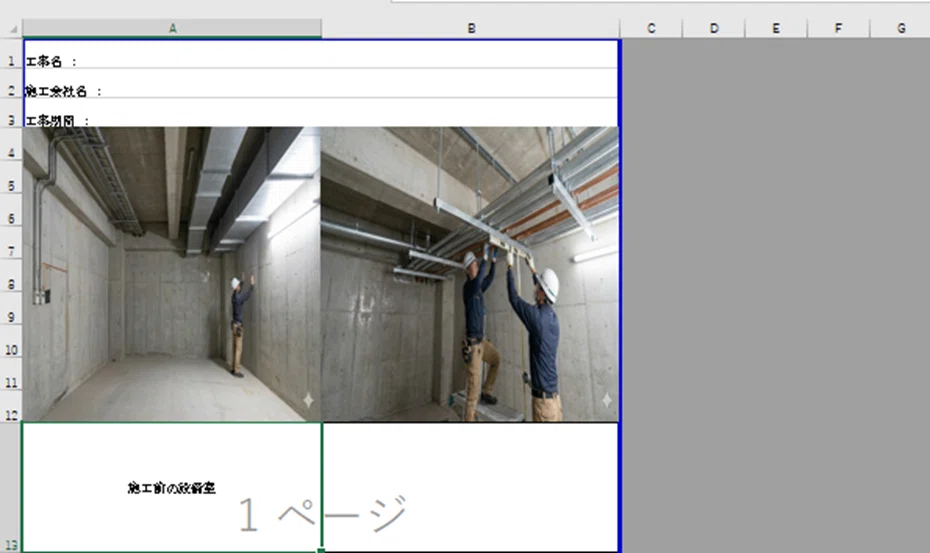Viewport: 930px width, 553px height.
Task: Select column G header
Action: (x=900, y=28)
